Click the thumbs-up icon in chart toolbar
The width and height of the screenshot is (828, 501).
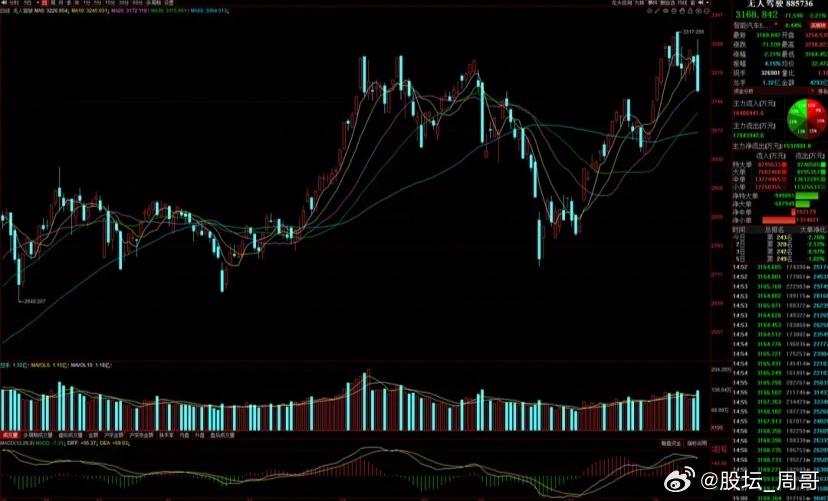pos(682,11)
